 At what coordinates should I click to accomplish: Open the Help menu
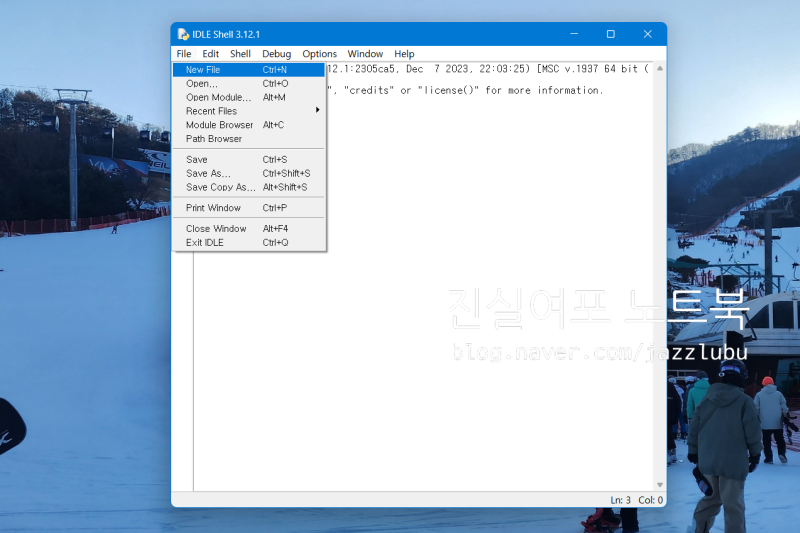[x=404, y=54]
